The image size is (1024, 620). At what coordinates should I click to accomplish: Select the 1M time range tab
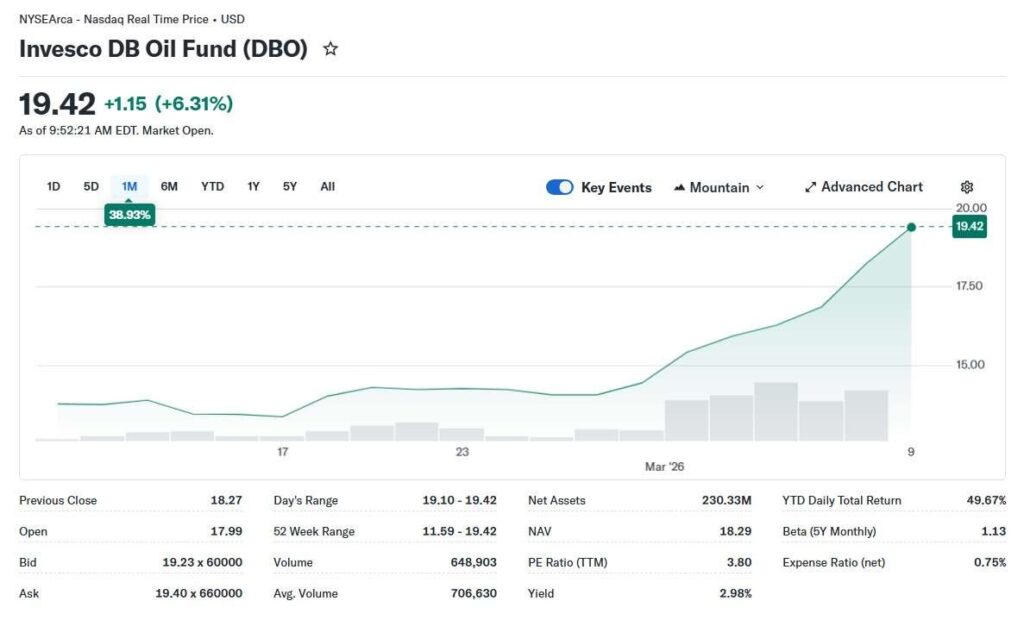coord(129,186)
